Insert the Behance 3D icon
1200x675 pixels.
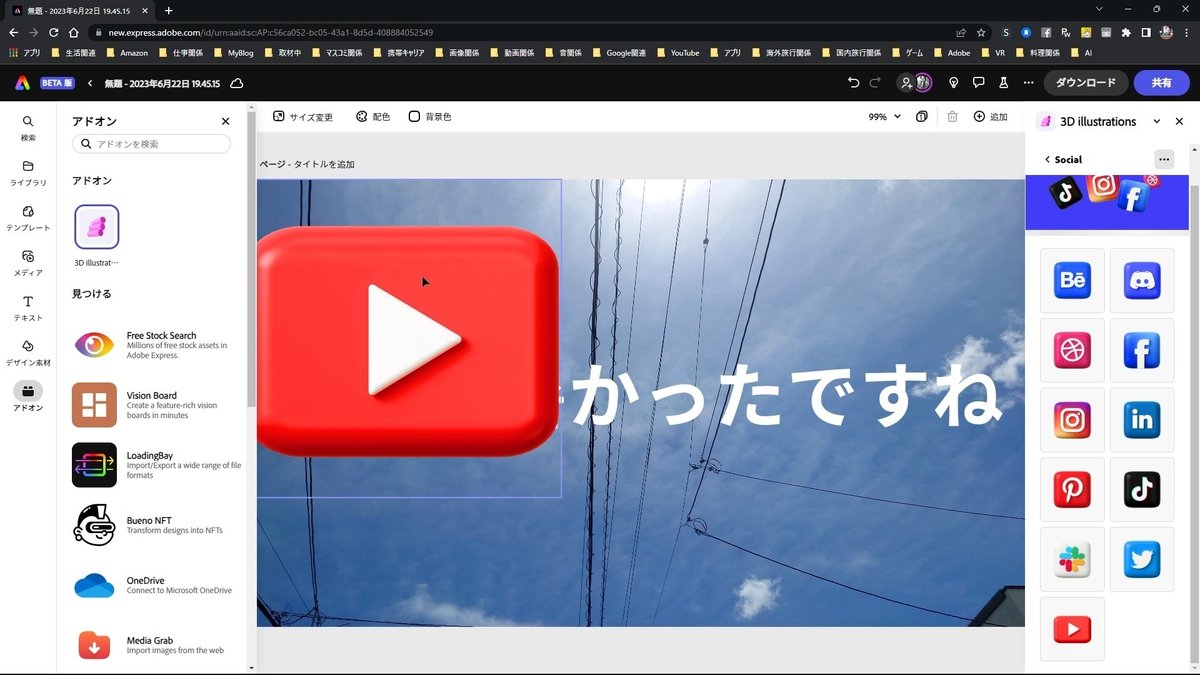[1072, 281]
